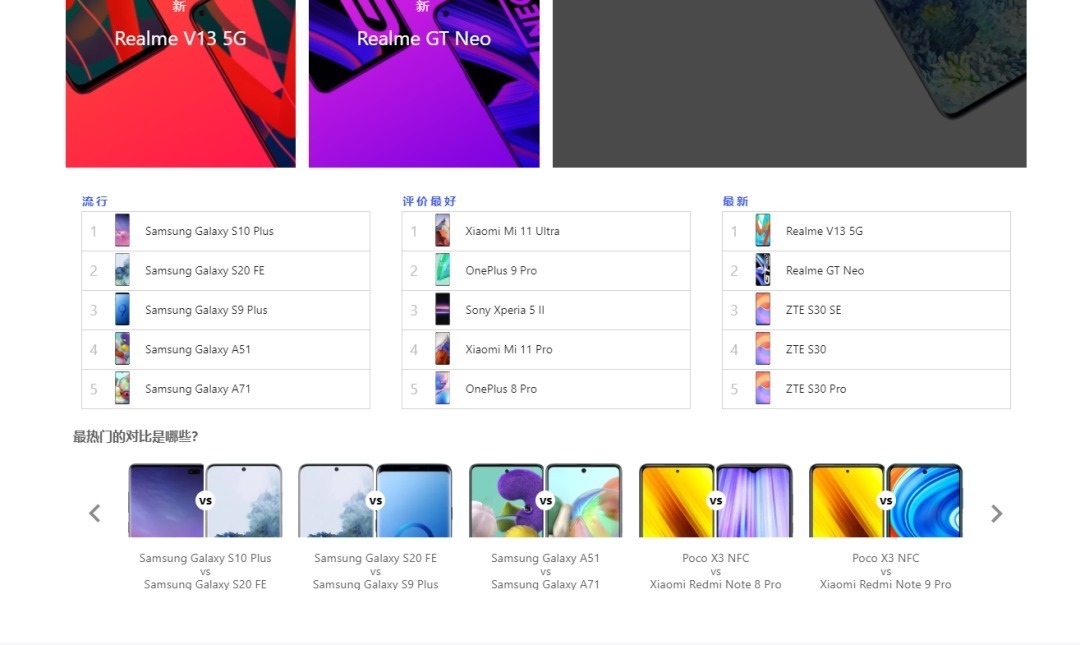
Task: Show next comparisons with right arrow
Action: coord(996,513)
